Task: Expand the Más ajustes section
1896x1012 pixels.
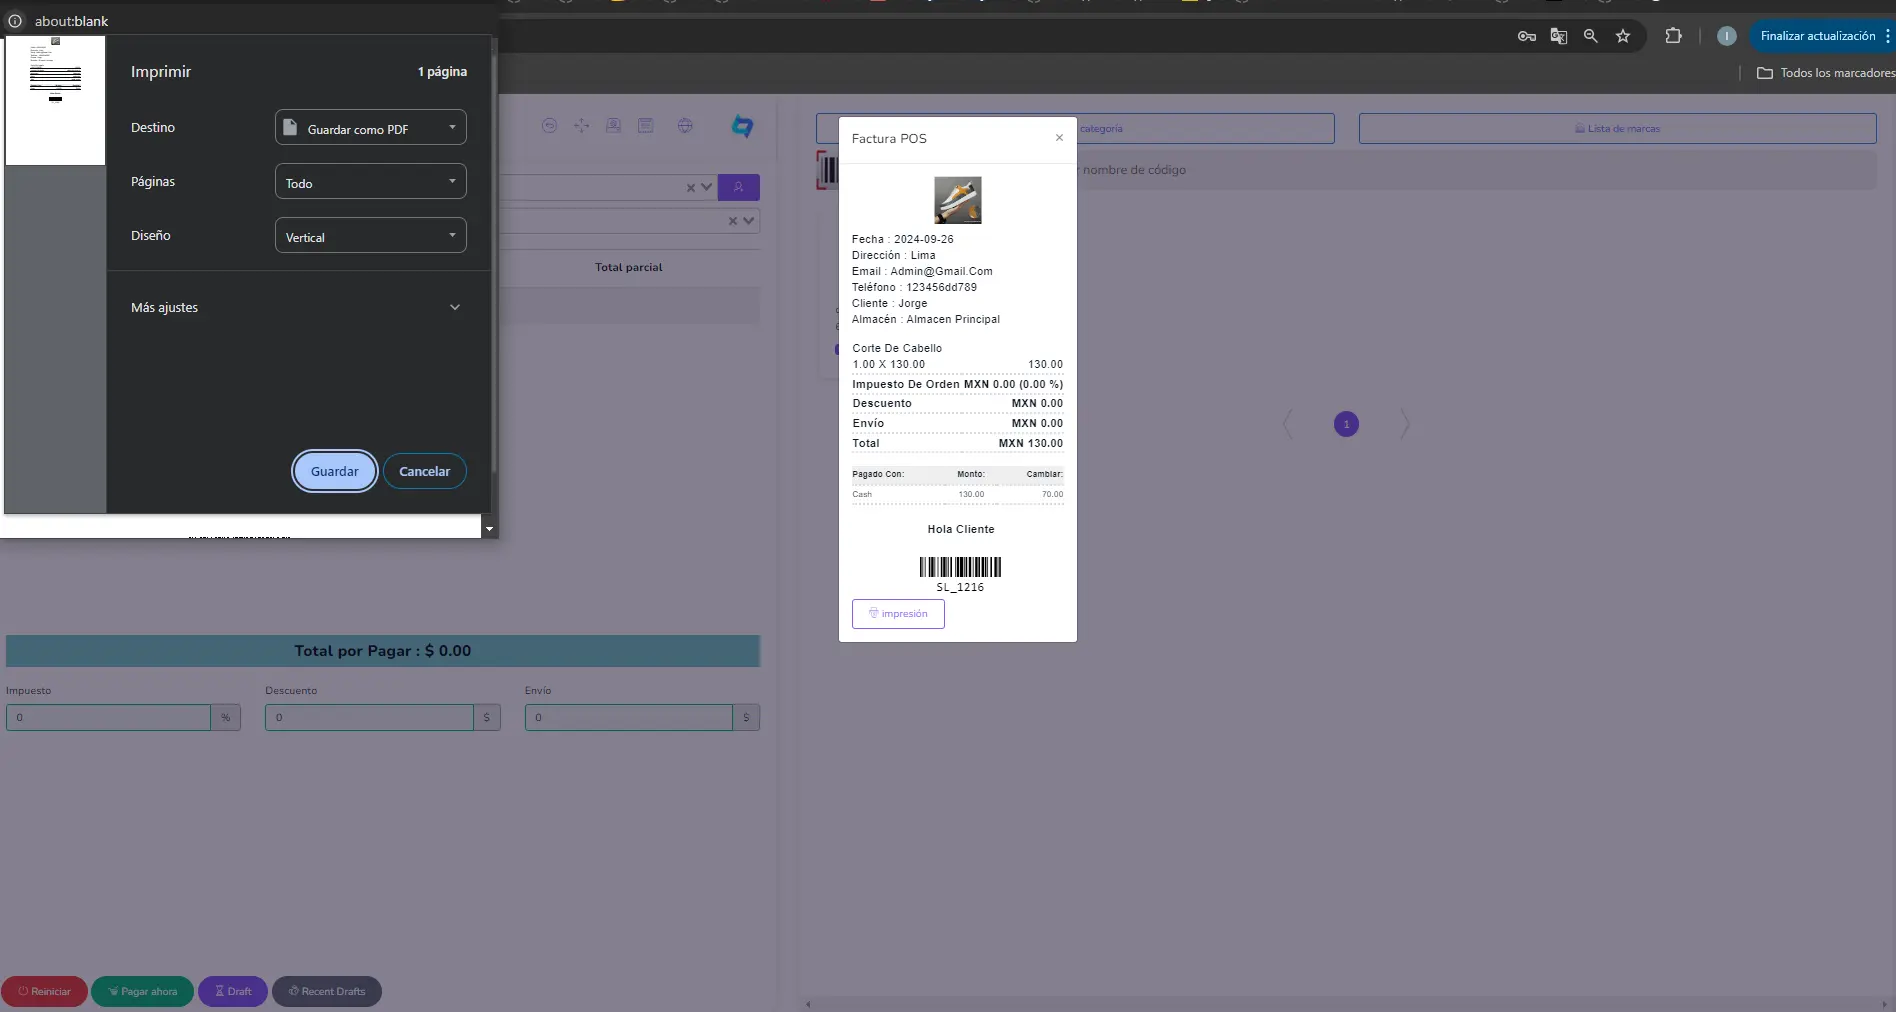Action: point(296,307)
